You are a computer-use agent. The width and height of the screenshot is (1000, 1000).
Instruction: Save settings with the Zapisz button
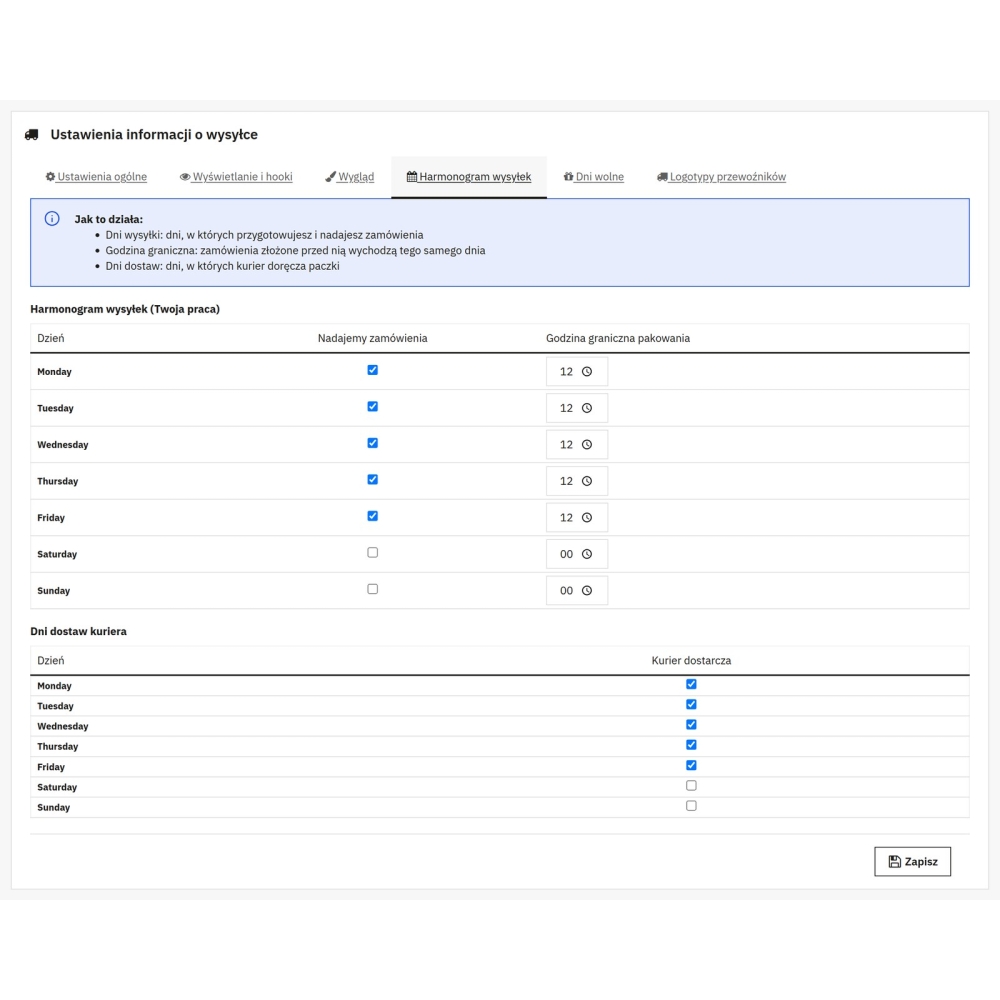tap(913, 862)
